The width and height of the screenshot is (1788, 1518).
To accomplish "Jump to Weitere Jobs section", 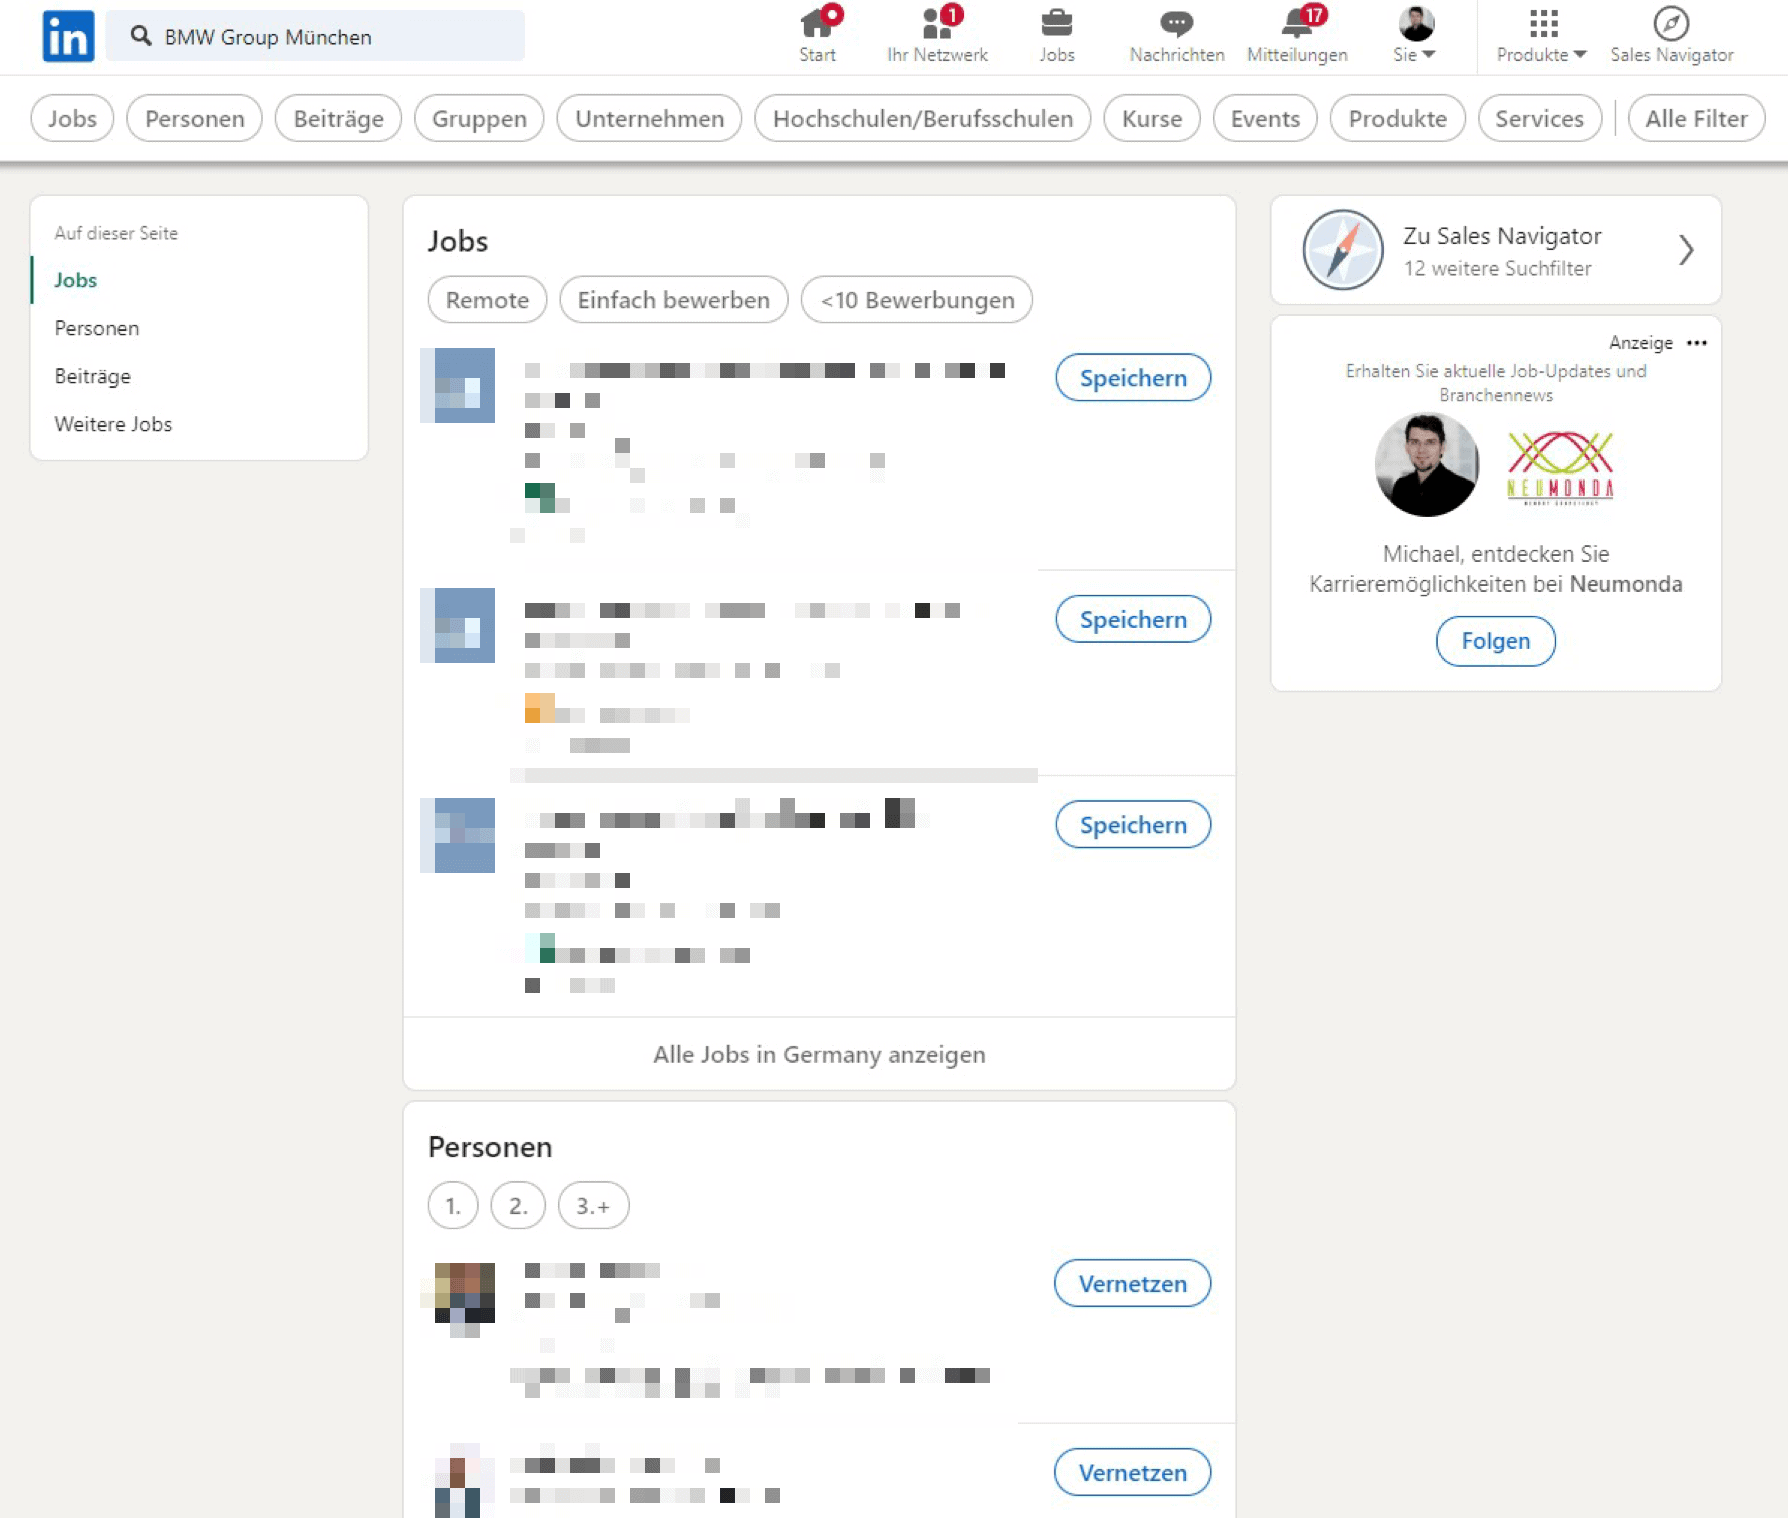I will [113, 424].
